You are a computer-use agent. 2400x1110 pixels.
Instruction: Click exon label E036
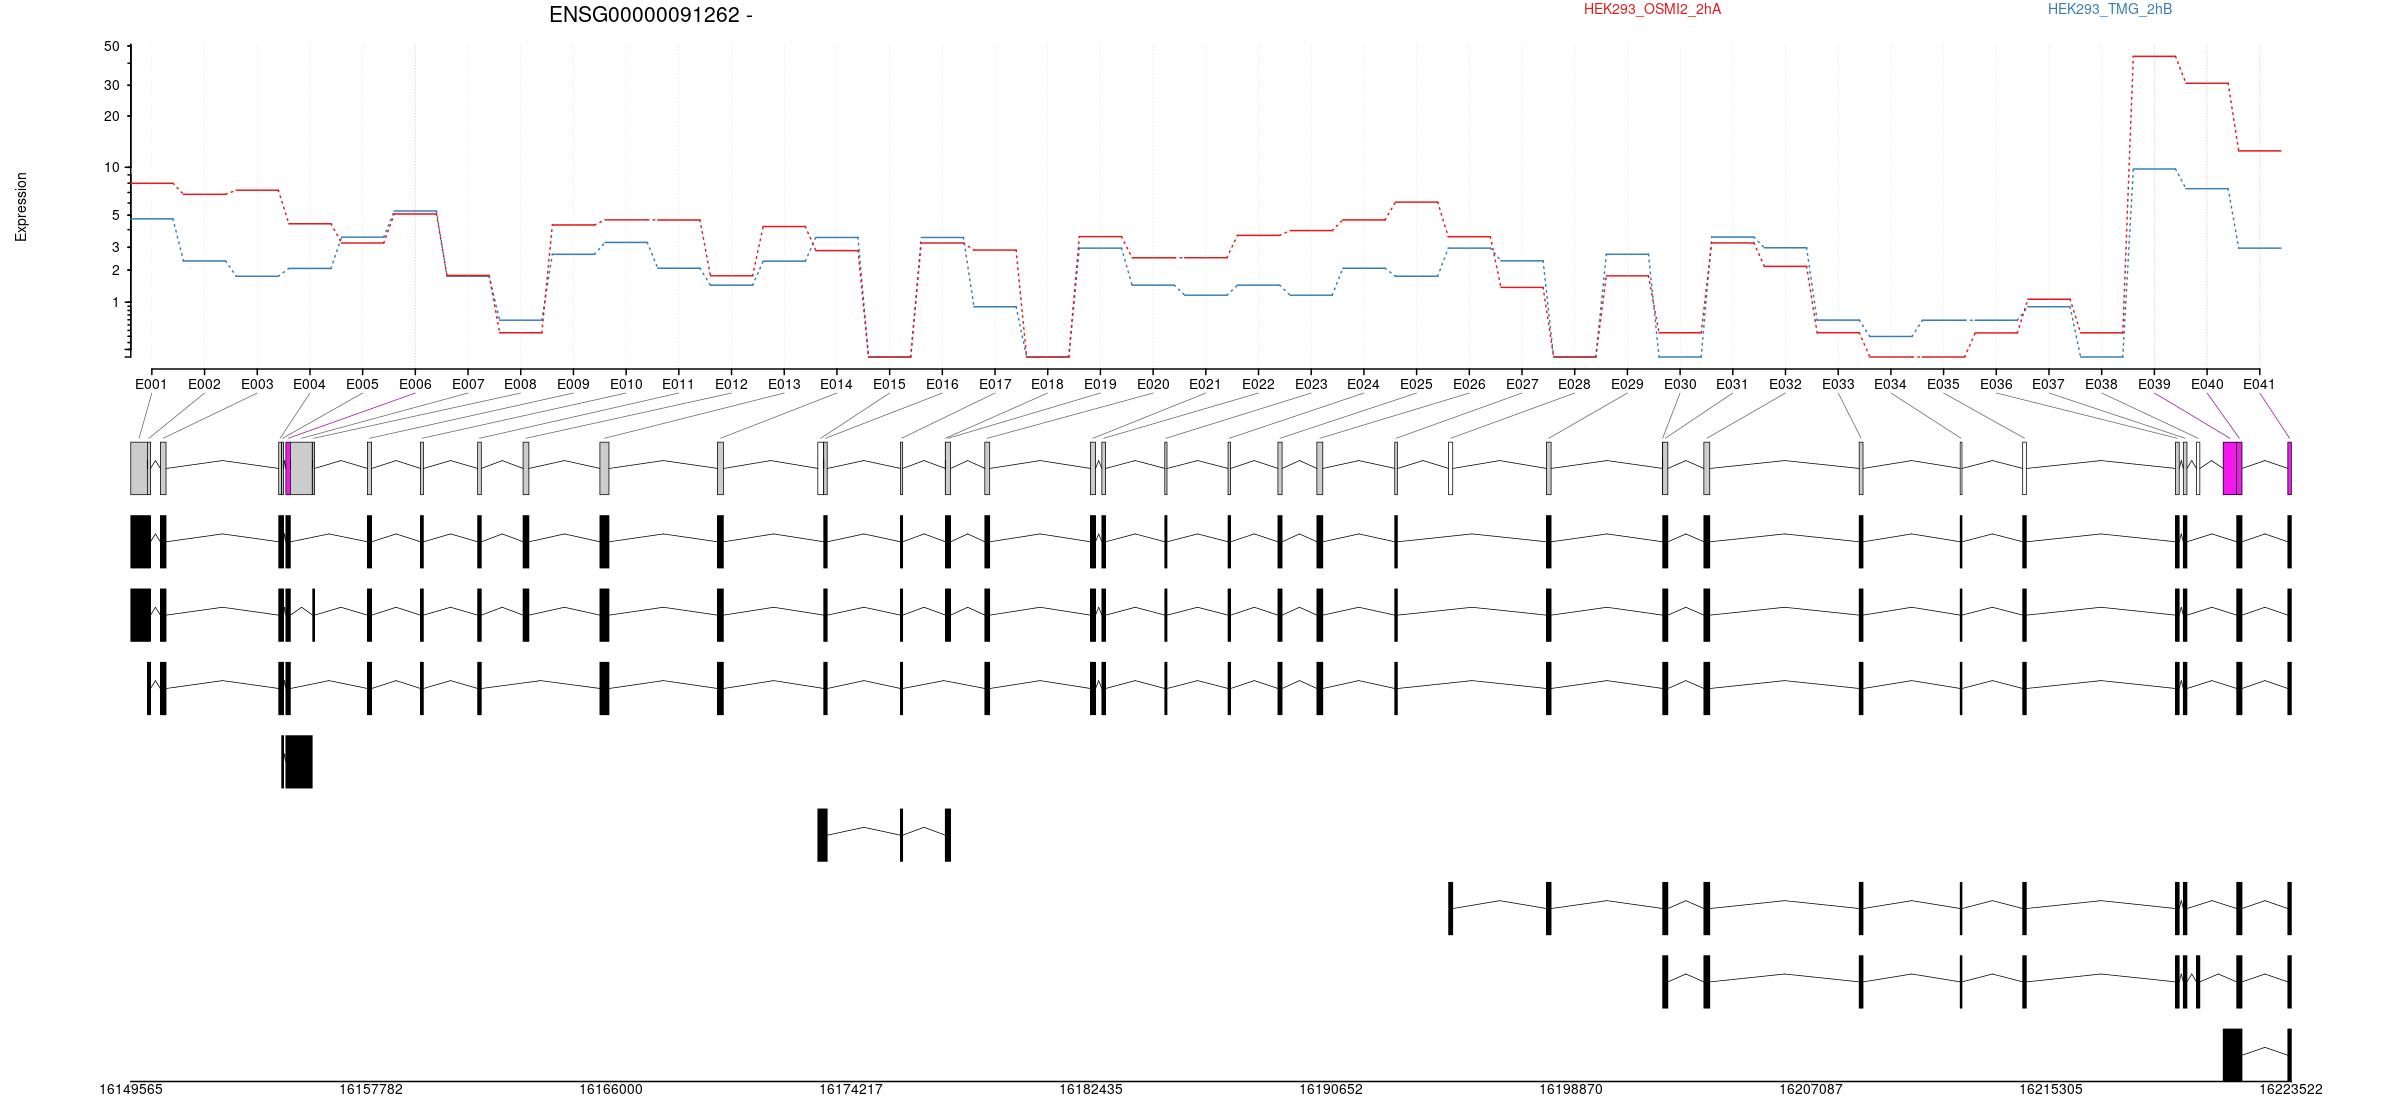(1996, 384)
